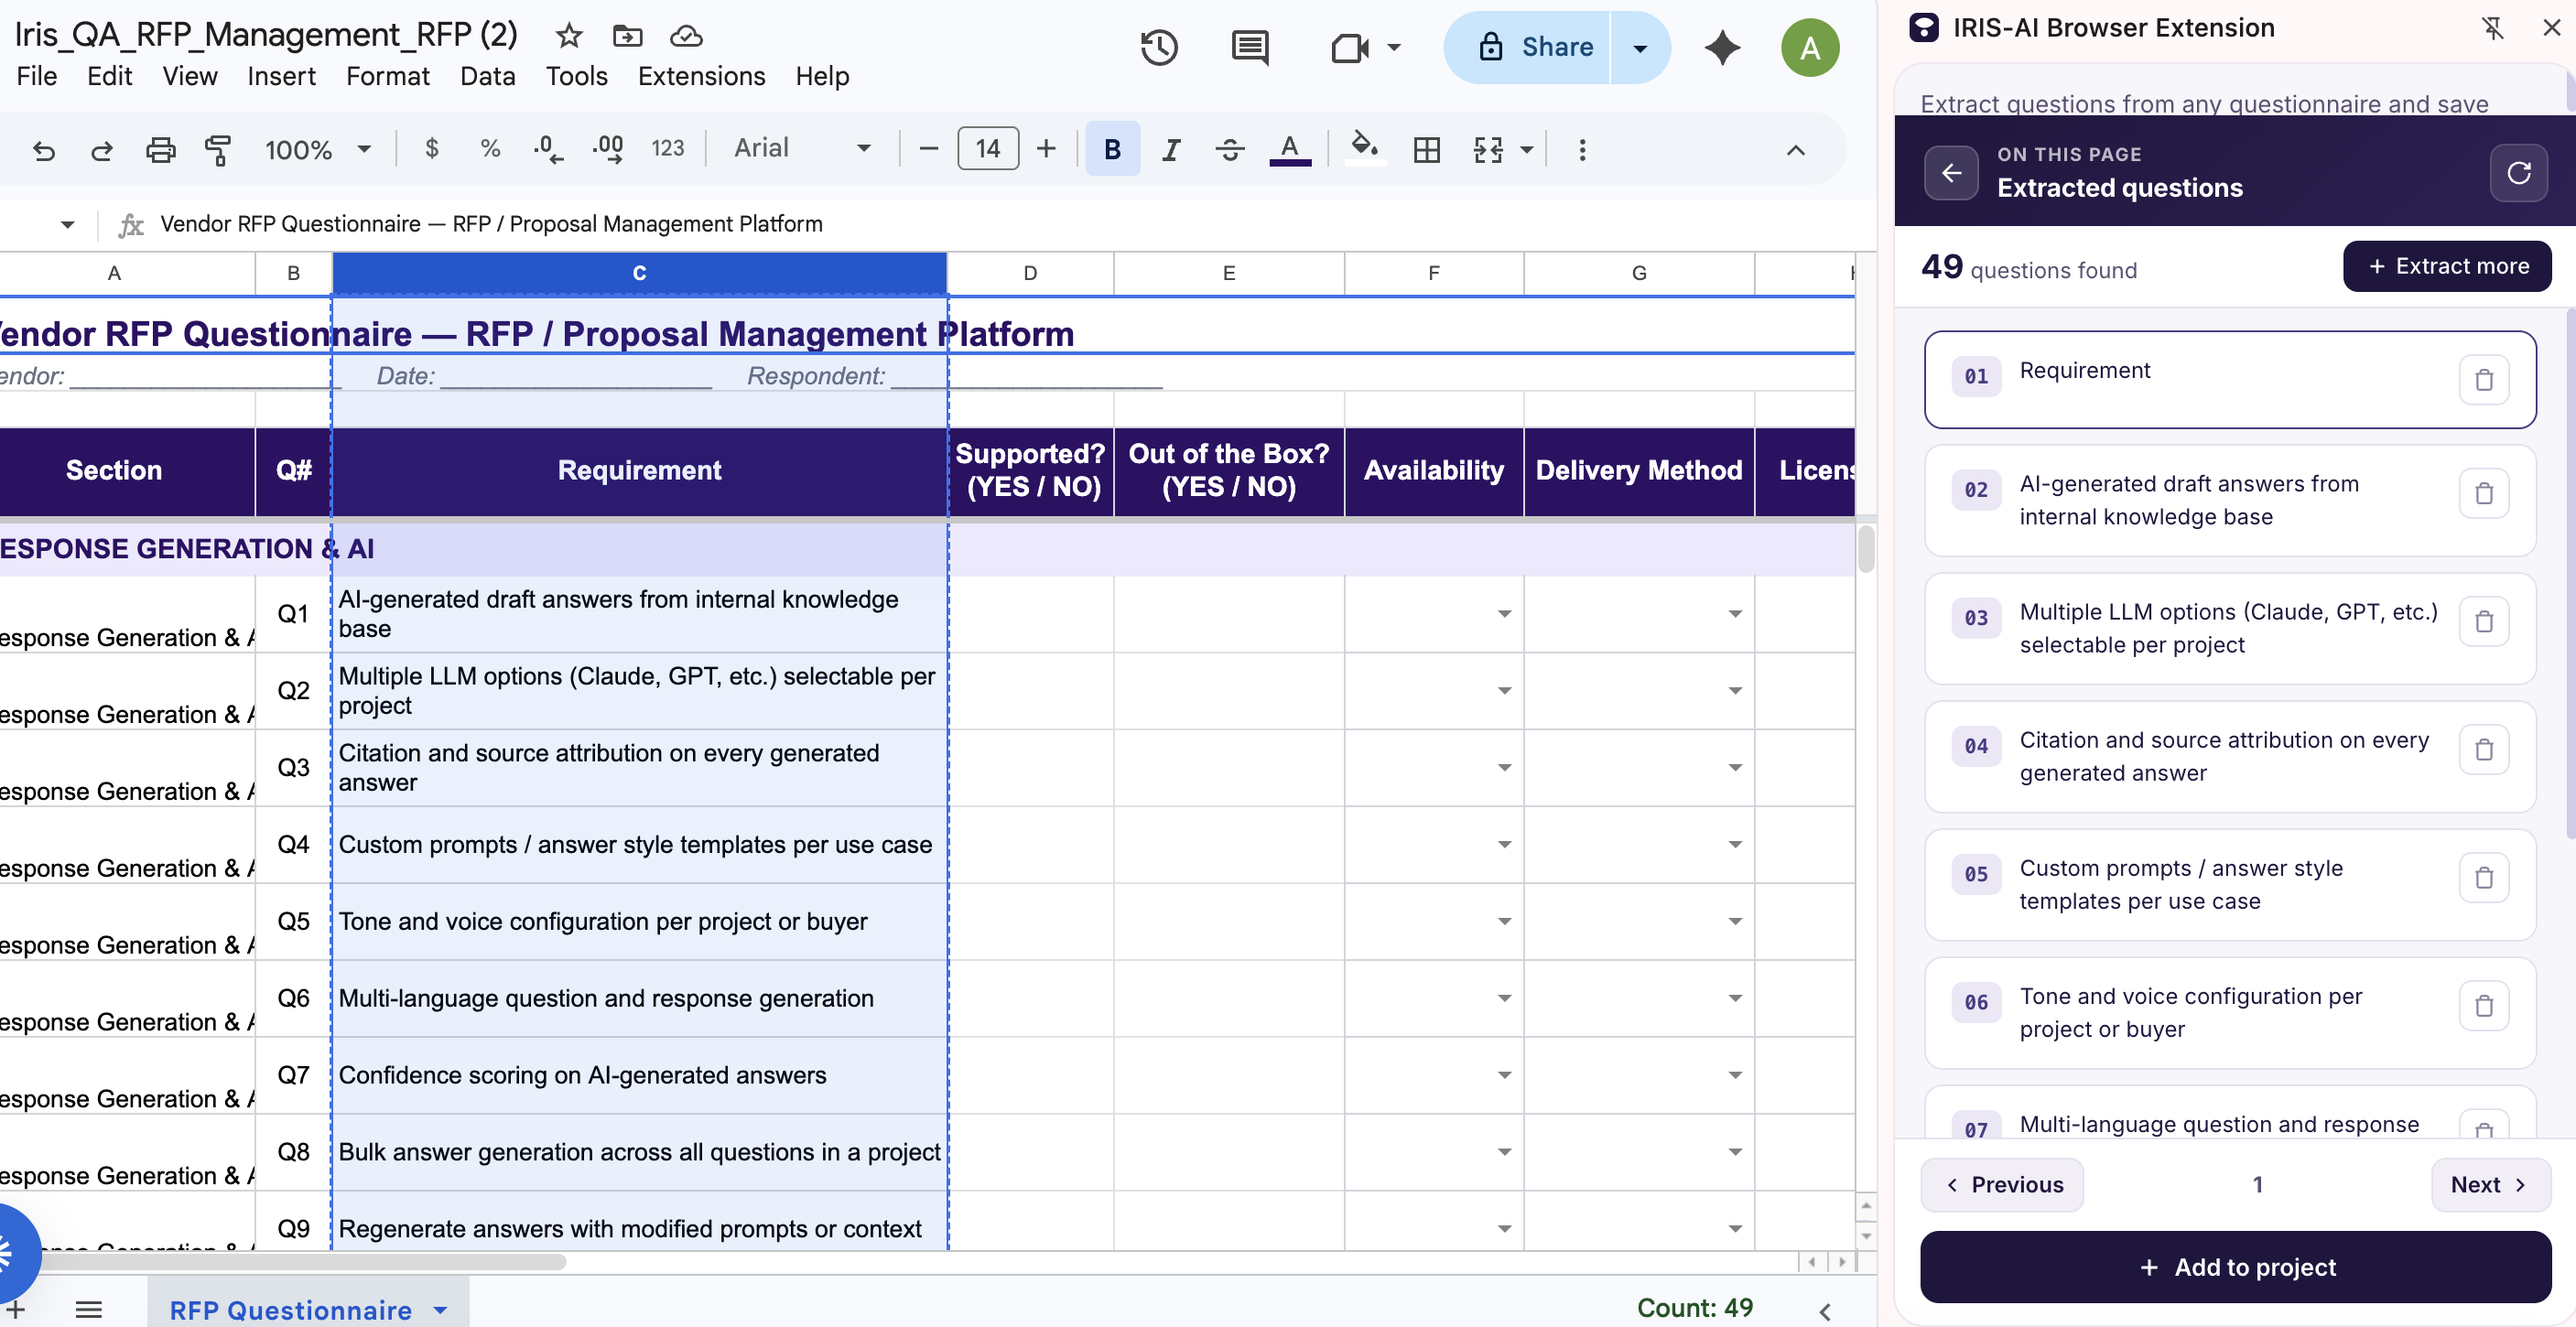Open the Q5 Availability dropdown

click(1504, 922)
